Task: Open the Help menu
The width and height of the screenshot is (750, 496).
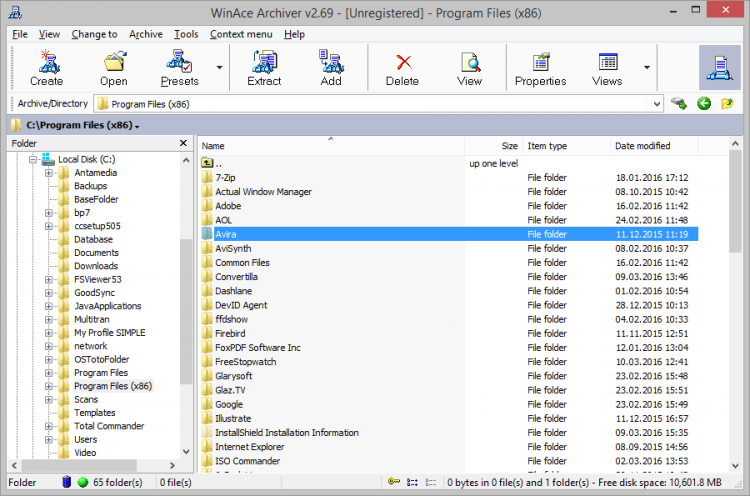Action: [x=294, y=34]
